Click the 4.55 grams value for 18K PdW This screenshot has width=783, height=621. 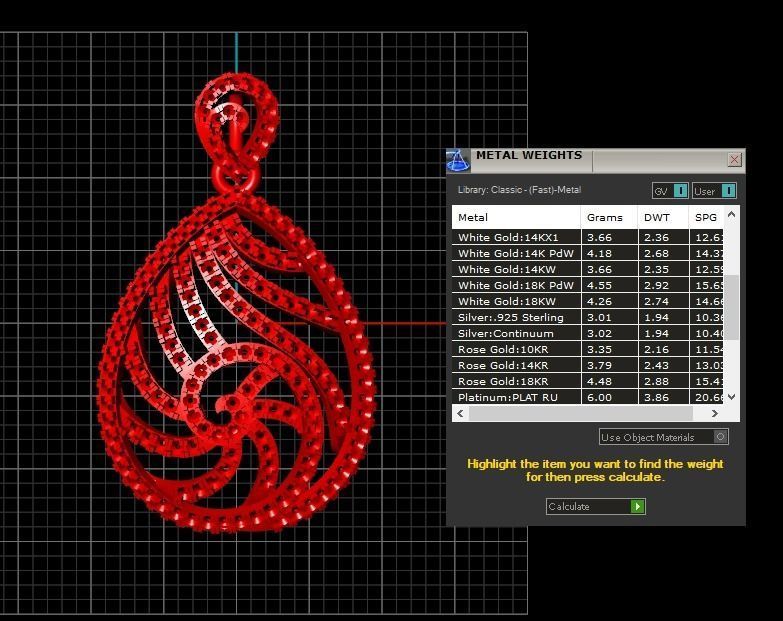click(599, 286)
